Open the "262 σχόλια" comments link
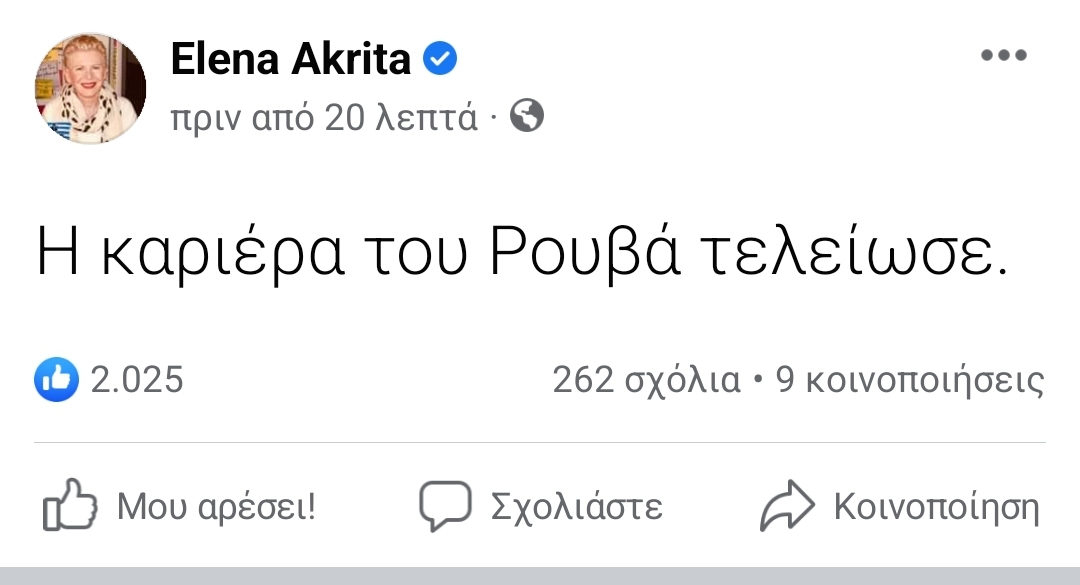The height and width of the screenshot is (585, 1080). [x=646, y=380]
